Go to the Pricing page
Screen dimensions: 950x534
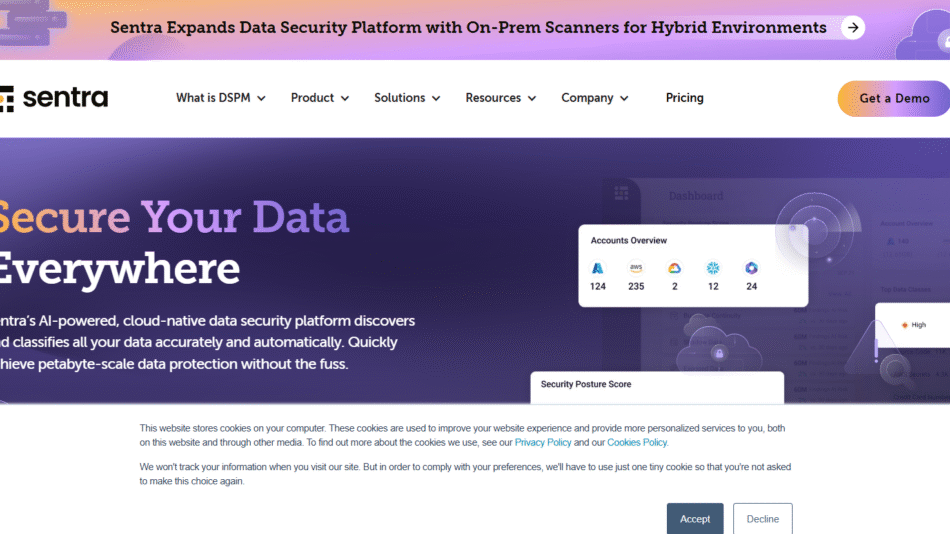tap(684, 98)
